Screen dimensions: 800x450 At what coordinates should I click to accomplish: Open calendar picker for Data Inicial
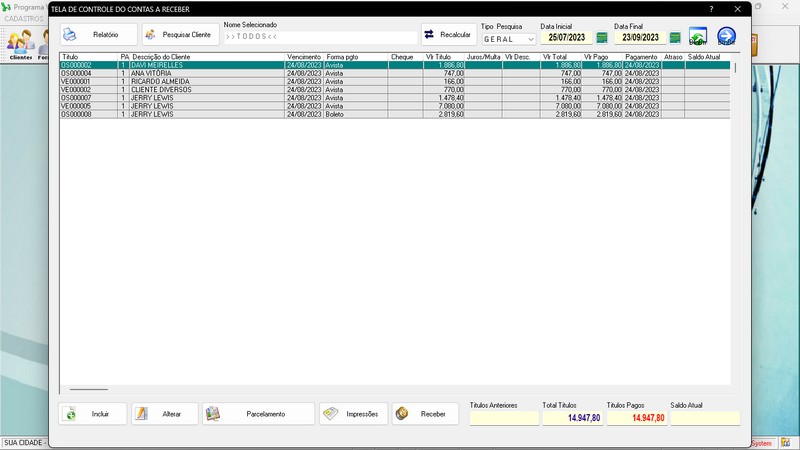(602, 38)
